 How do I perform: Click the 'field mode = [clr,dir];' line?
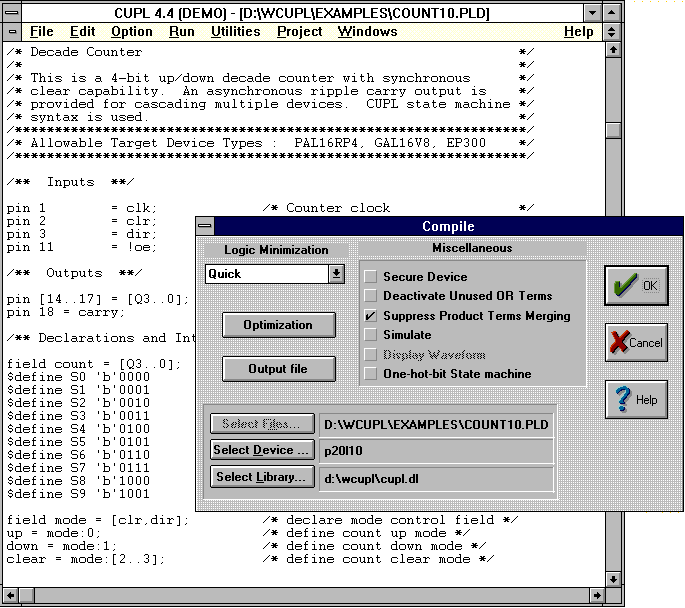click(97, 520)
